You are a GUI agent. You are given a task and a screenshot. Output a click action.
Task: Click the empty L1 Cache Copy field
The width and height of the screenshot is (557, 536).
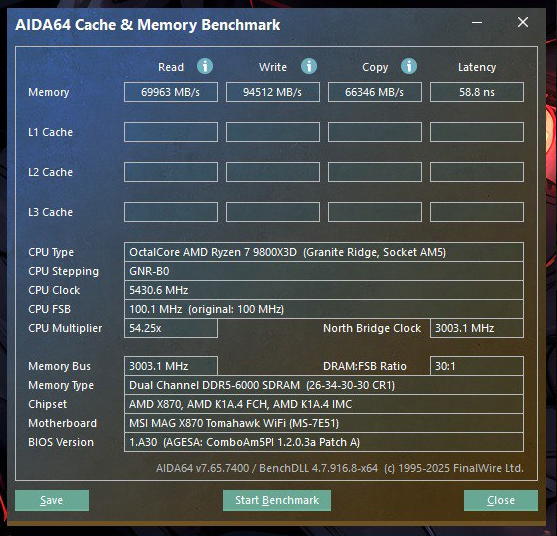375,132
